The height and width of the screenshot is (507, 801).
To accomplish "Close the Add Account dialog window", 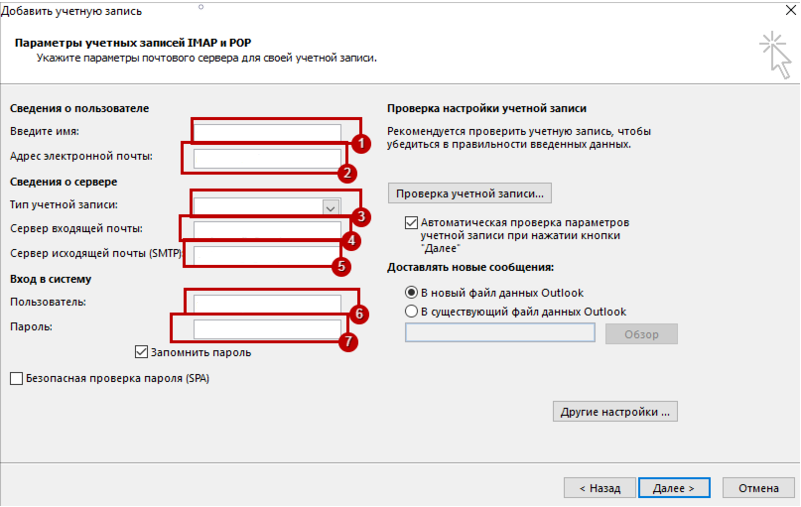I will coord(791,10).
